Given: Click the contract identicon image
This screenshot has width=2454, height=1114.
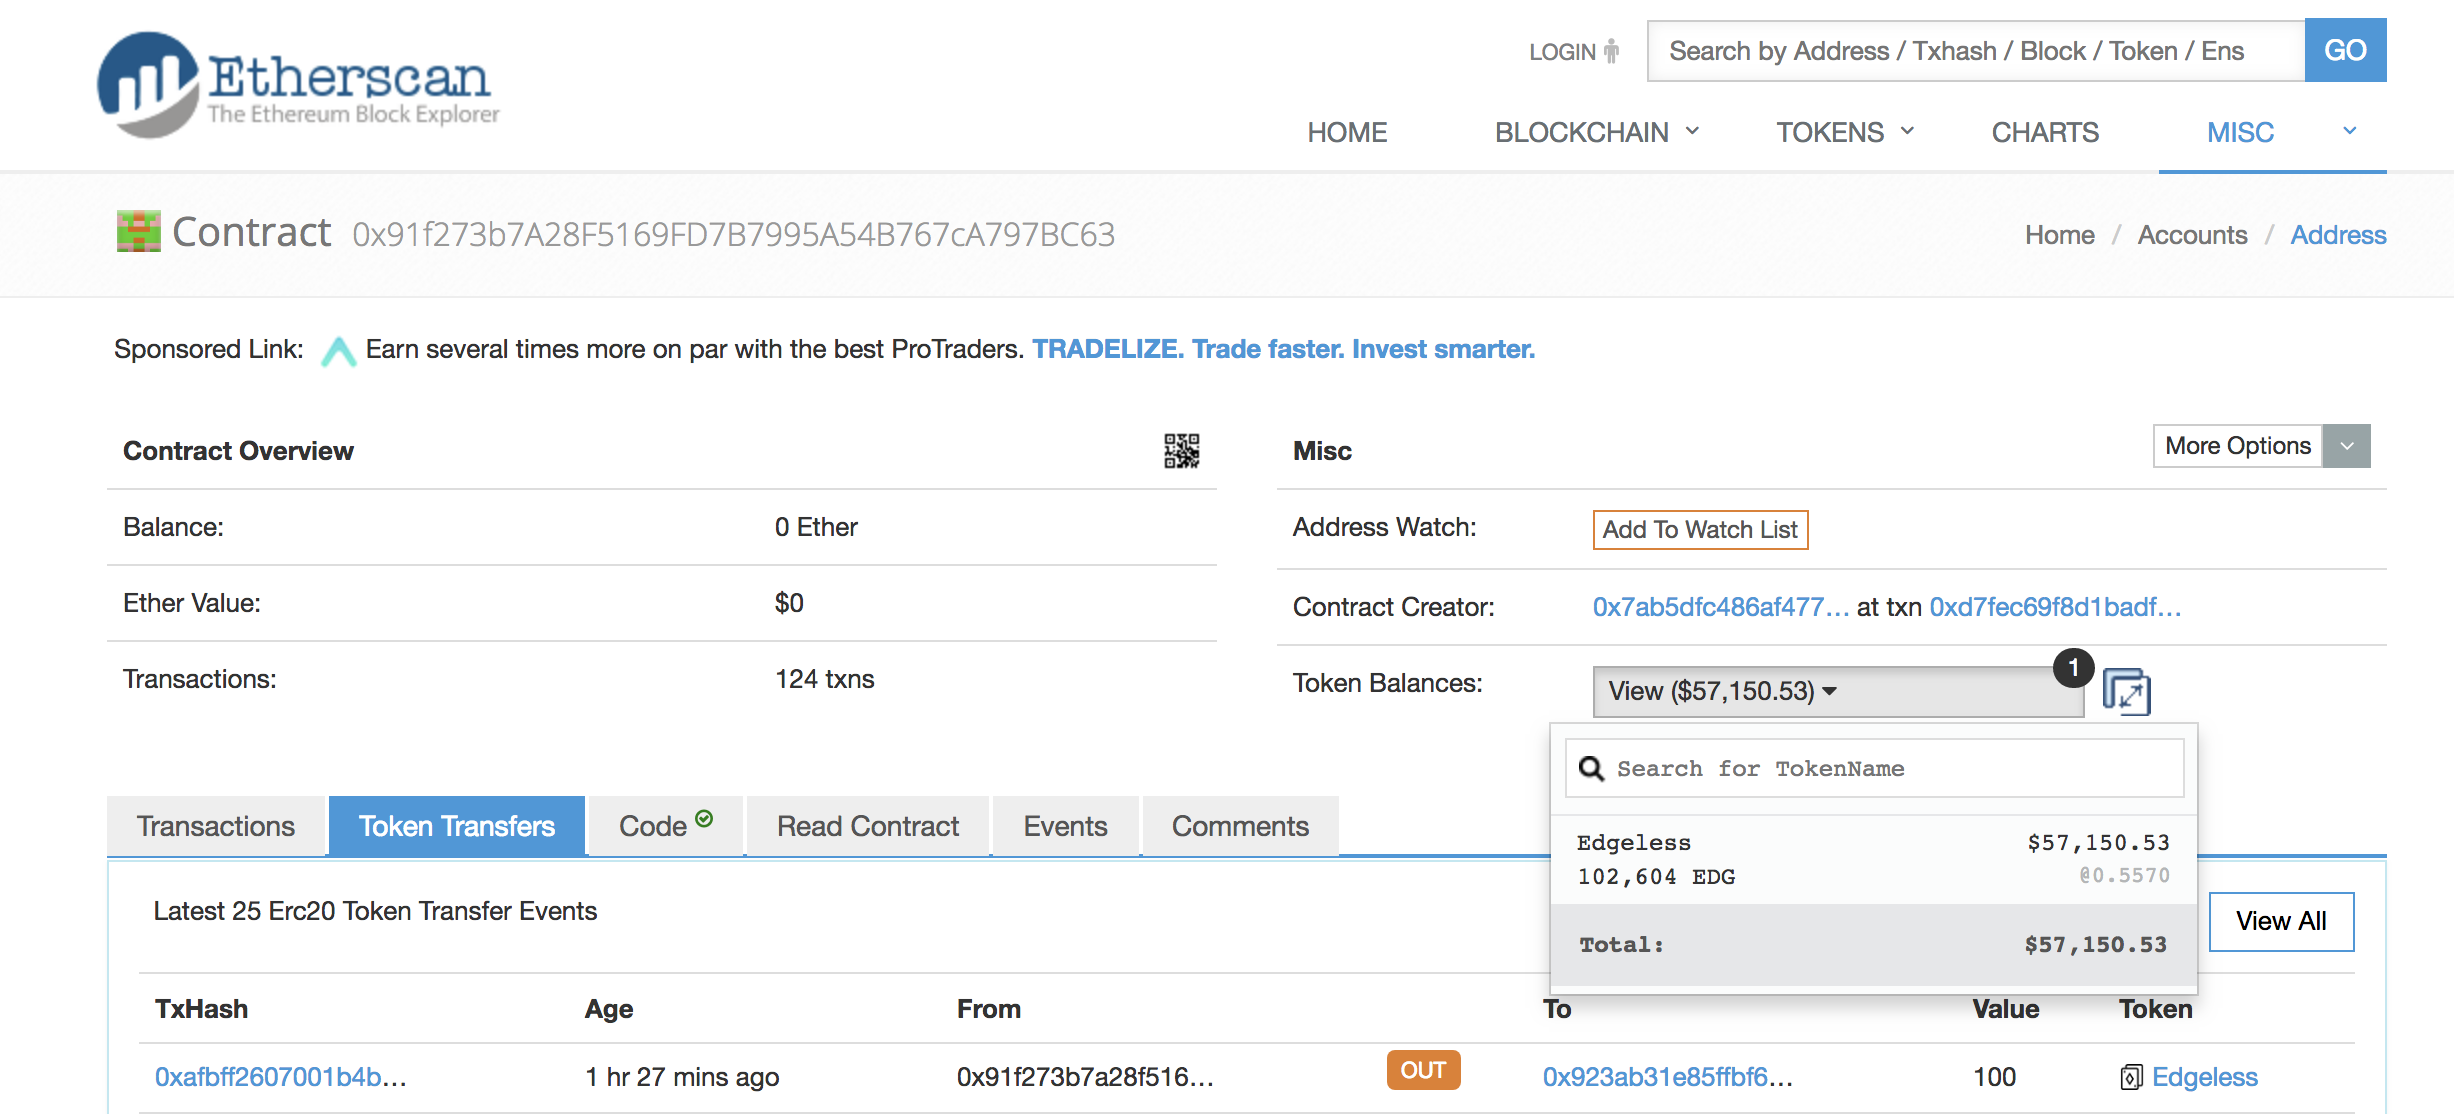Looking at the screenshot, I should [x=138, y=232].
